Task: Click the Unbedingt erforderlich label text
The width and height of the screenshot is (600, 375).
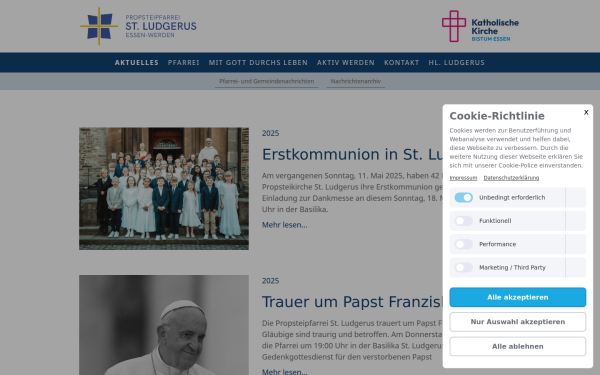Action: 512,197
